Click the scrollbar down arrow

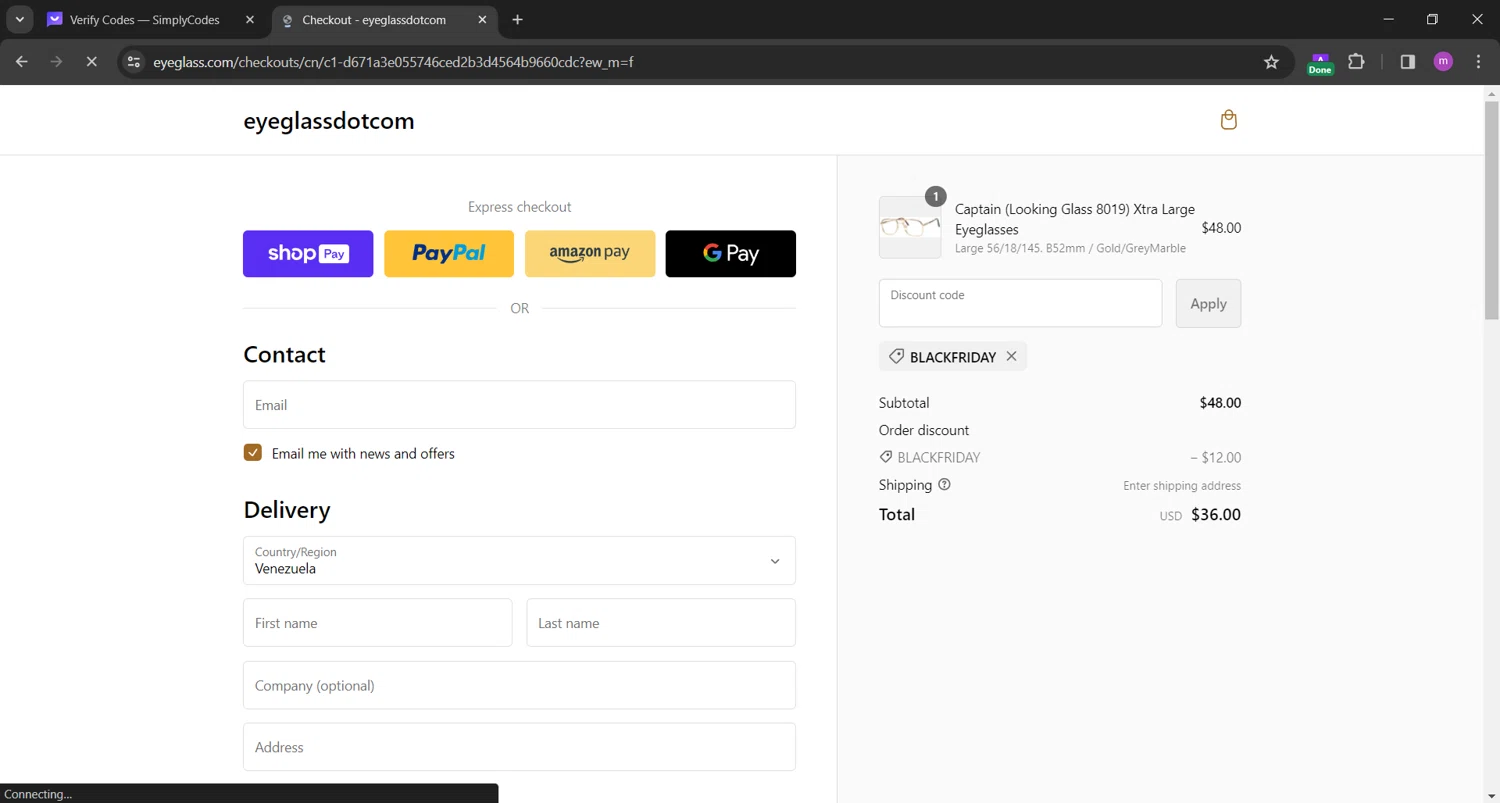1491,795
